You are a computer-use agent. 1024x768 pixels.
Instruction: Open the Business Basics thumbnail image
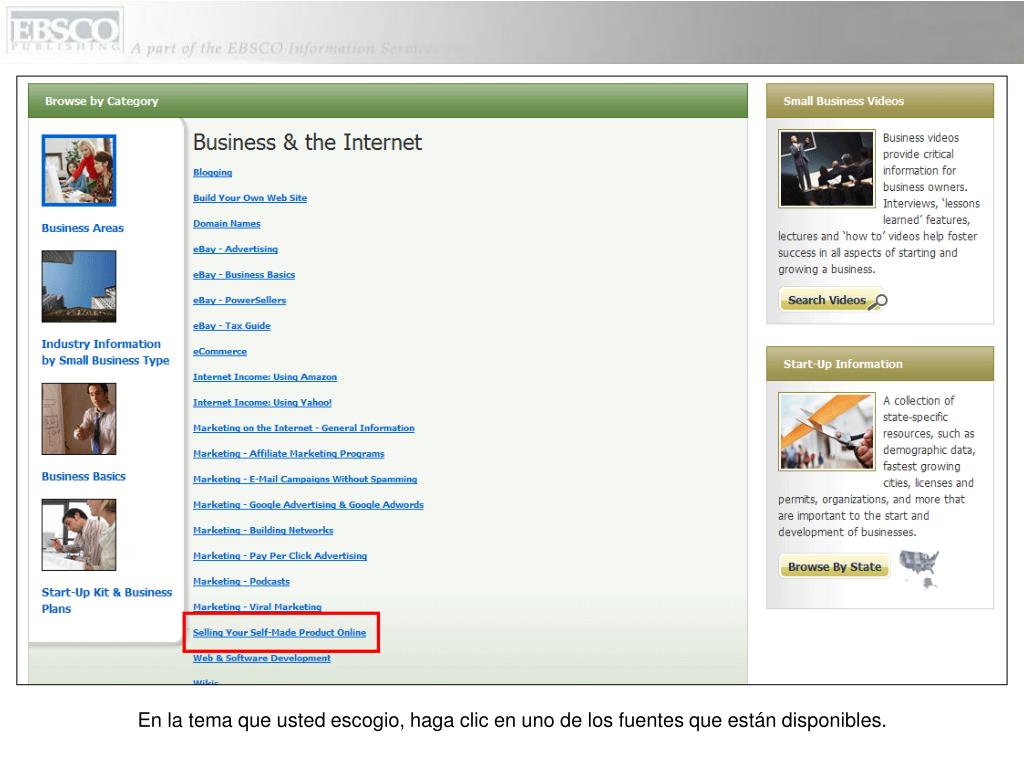tap(79, 419)
